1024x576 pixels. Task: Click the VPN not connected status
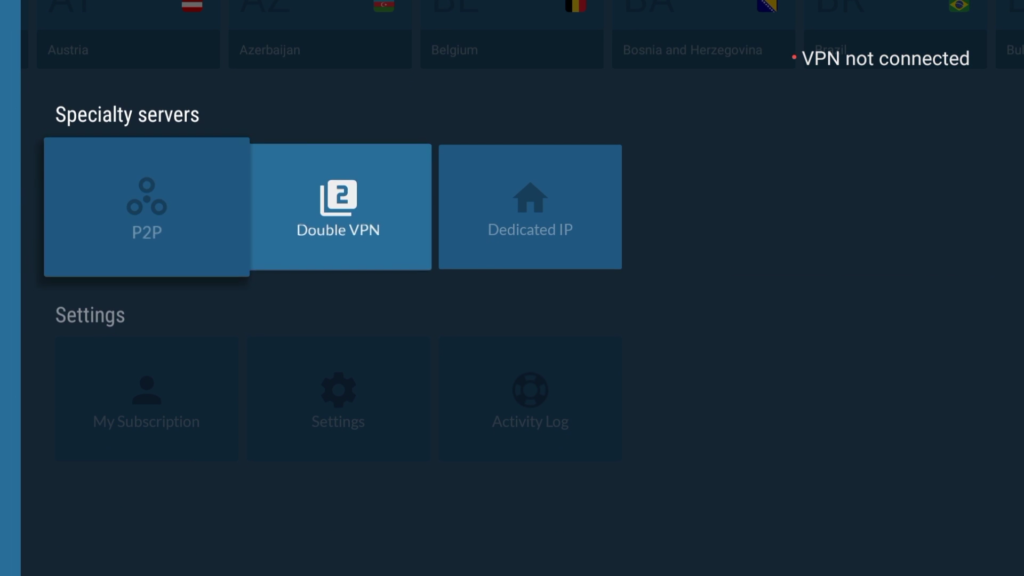point(880,59)
